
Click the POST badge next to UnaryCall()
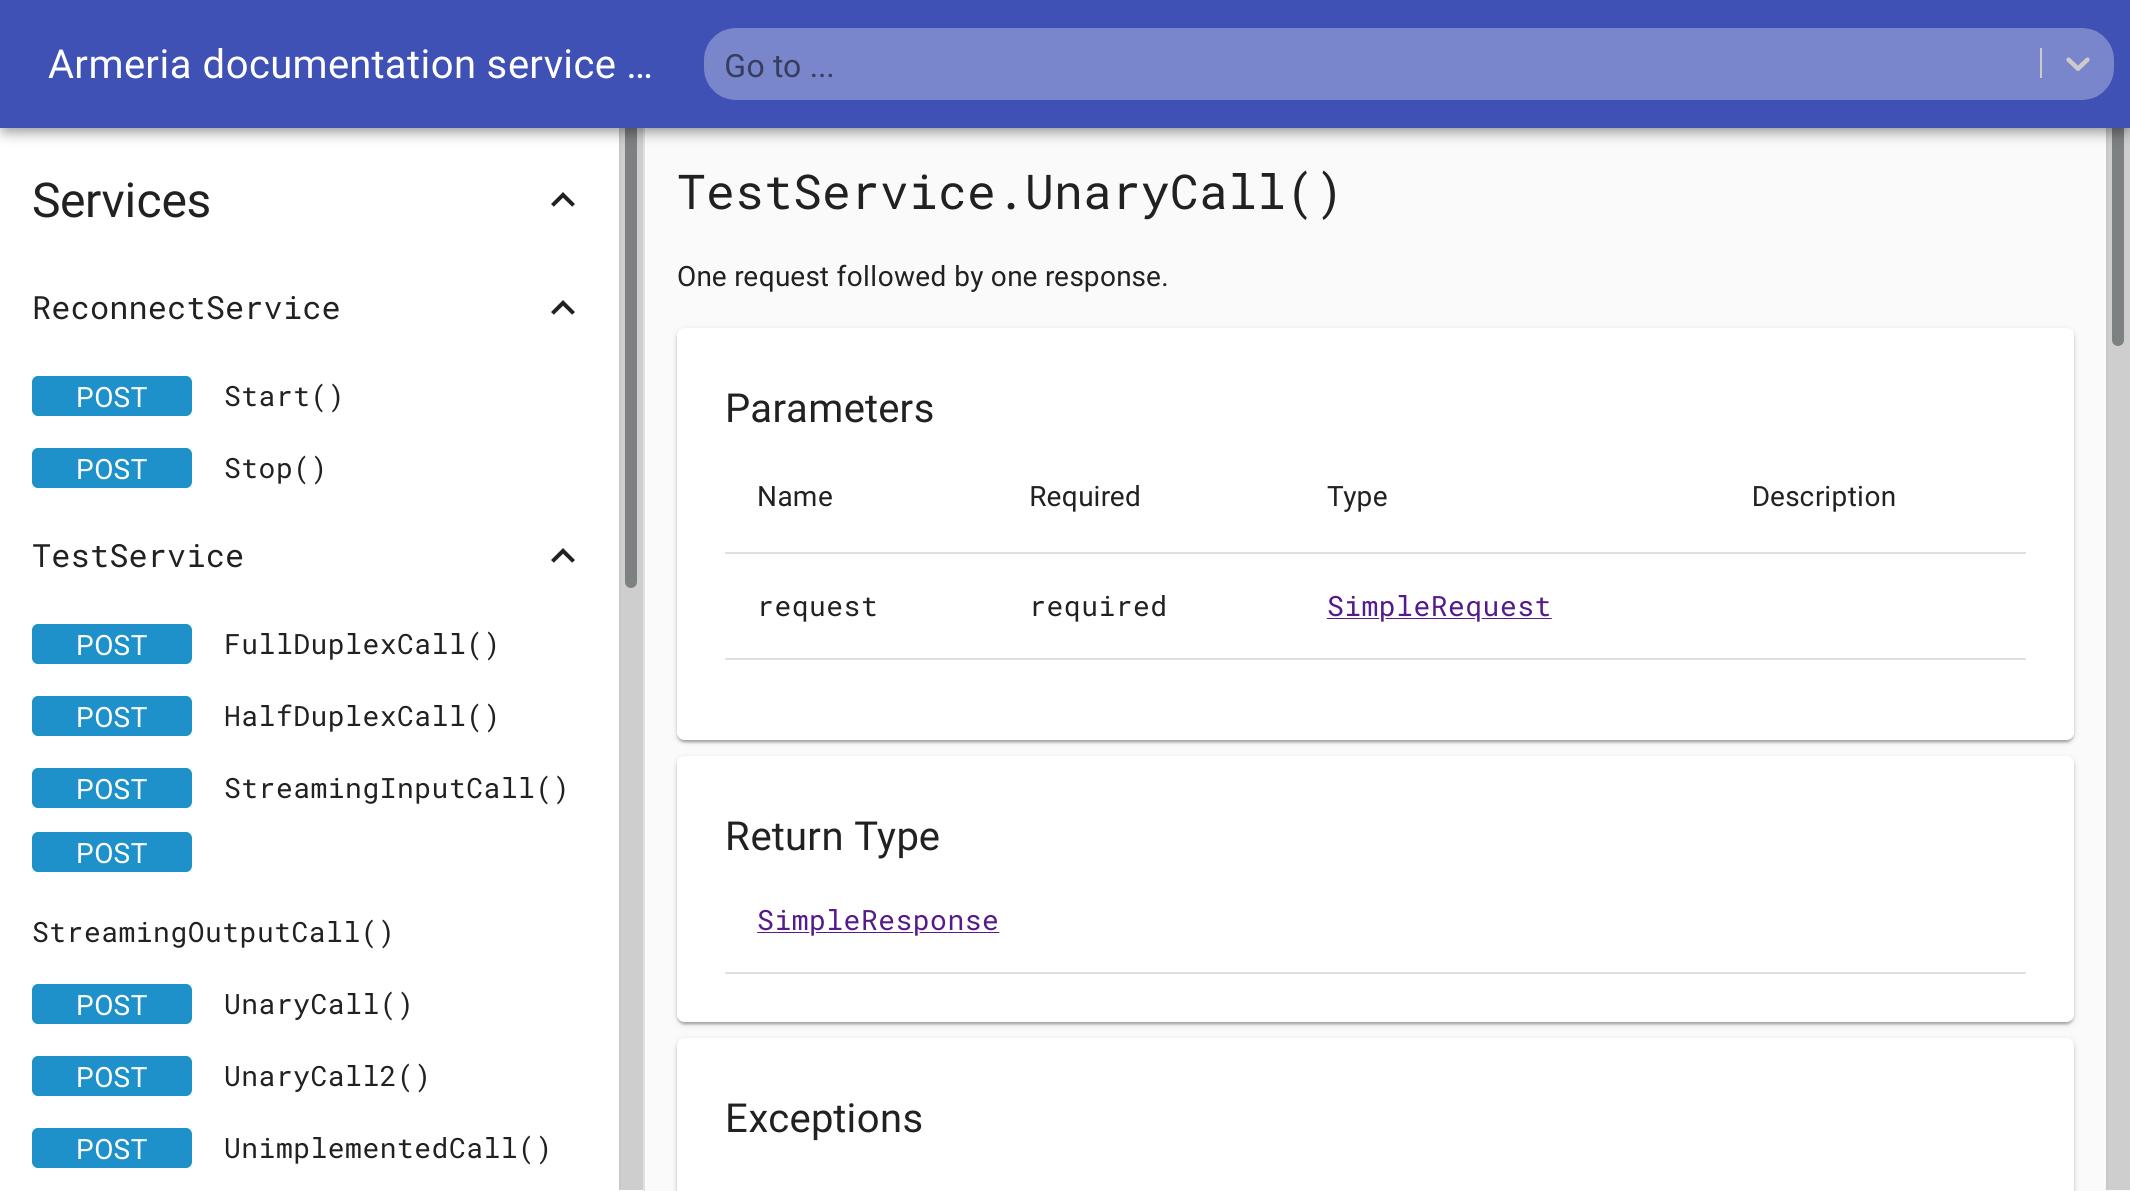(111, 1004)
